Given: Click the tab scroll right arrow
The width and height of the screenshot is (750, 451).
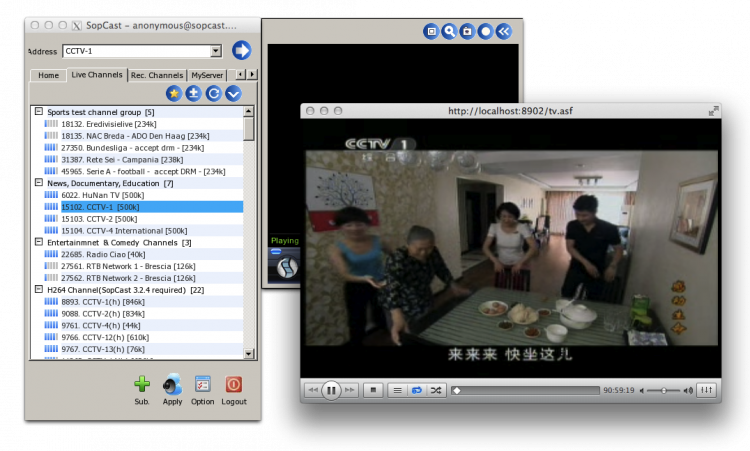Looking at the screenshot, I should [x=252, y=74].
